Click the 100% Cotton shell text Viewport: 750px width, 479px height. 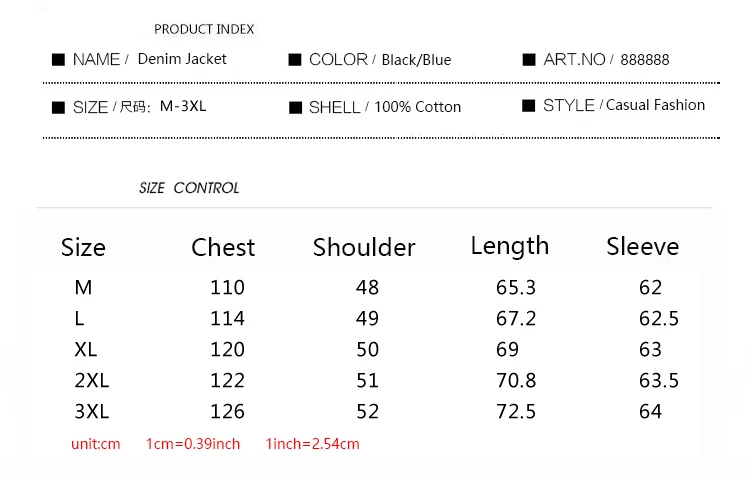(418, 107)
